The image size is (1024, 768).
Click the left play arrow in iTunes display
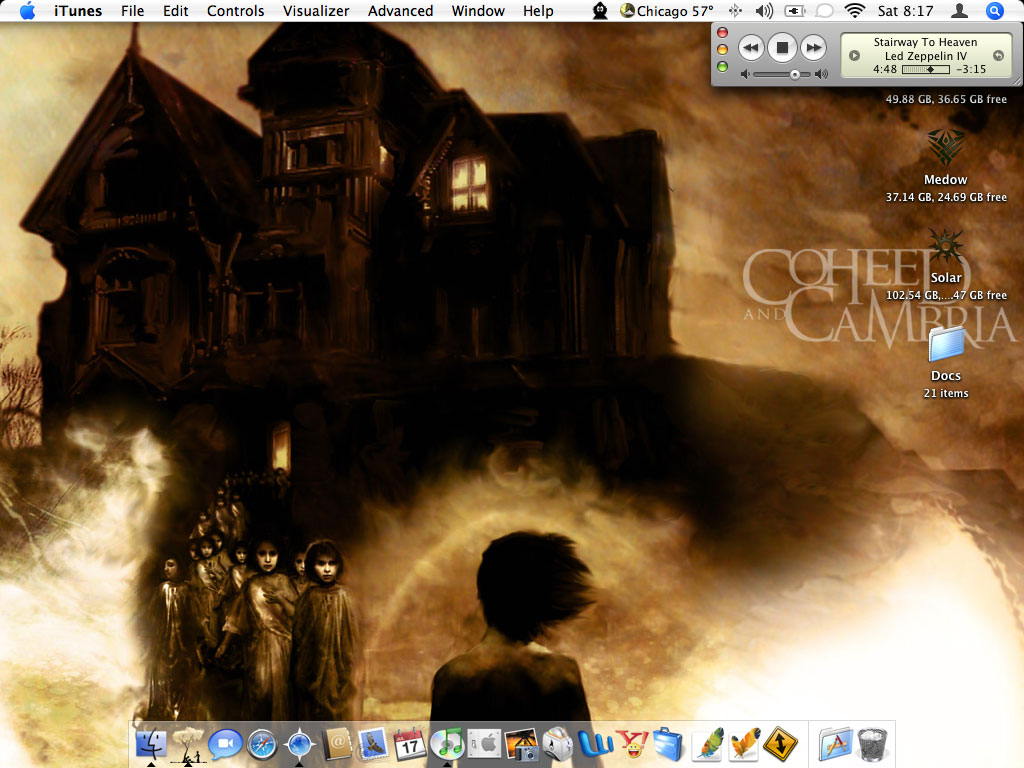854,56
